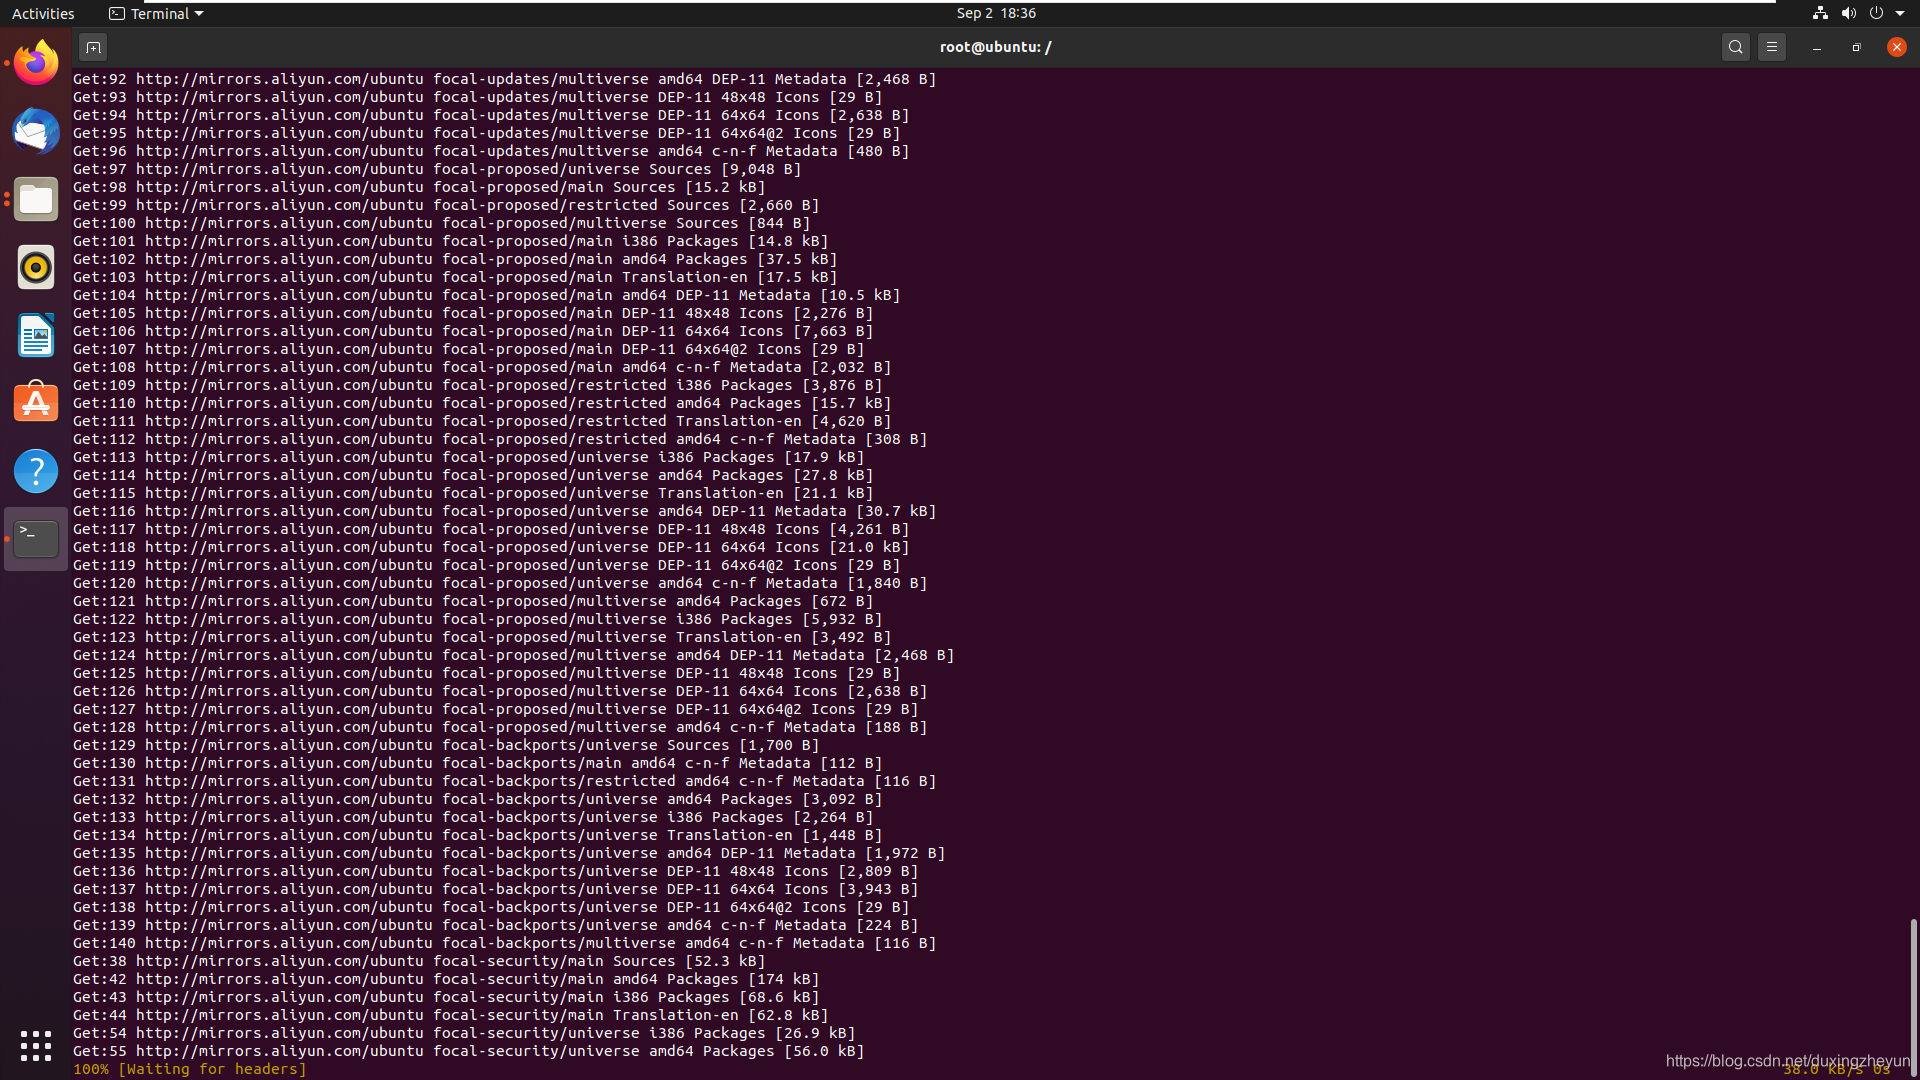Image resolution: width=1920 pixels, height=1080 pixels.
Task: Click the Get:92 multiverse DEP-11 Metadata line
Action: click(x=504, y=79)
